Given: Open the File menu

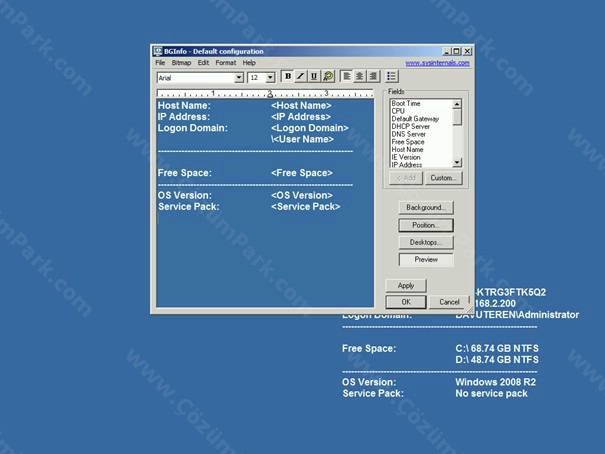Looking at the screenshot, I should [x=160, y=63].
